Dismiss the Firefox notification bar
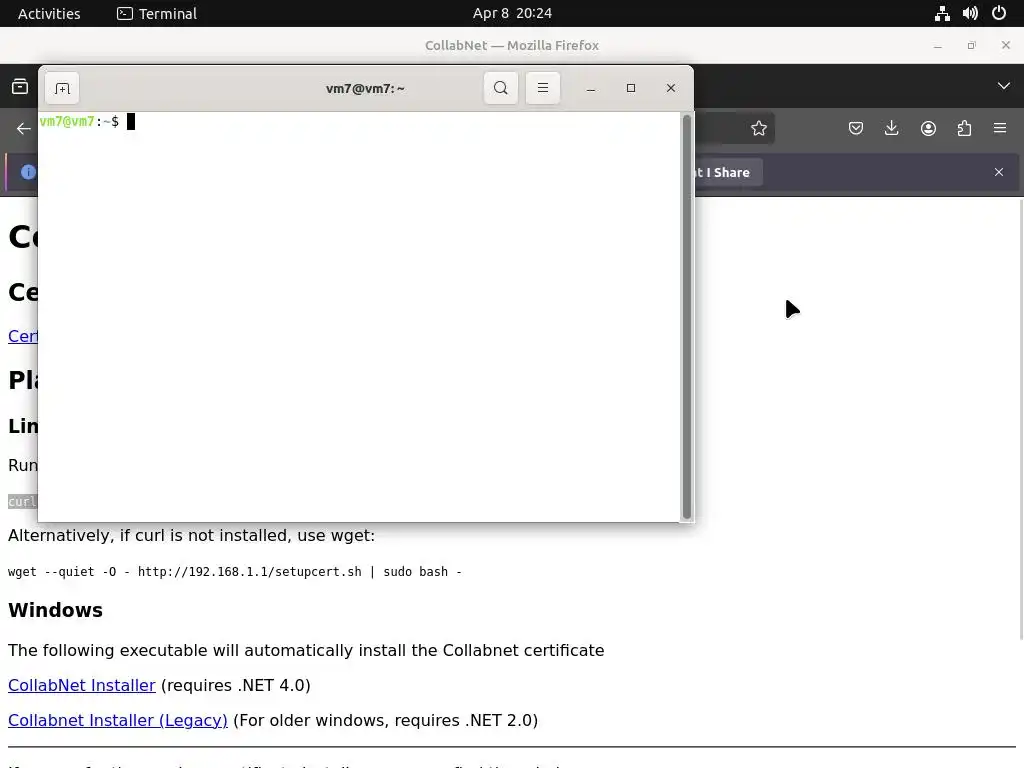This screenshot has height=768, width=1024. 999,172
